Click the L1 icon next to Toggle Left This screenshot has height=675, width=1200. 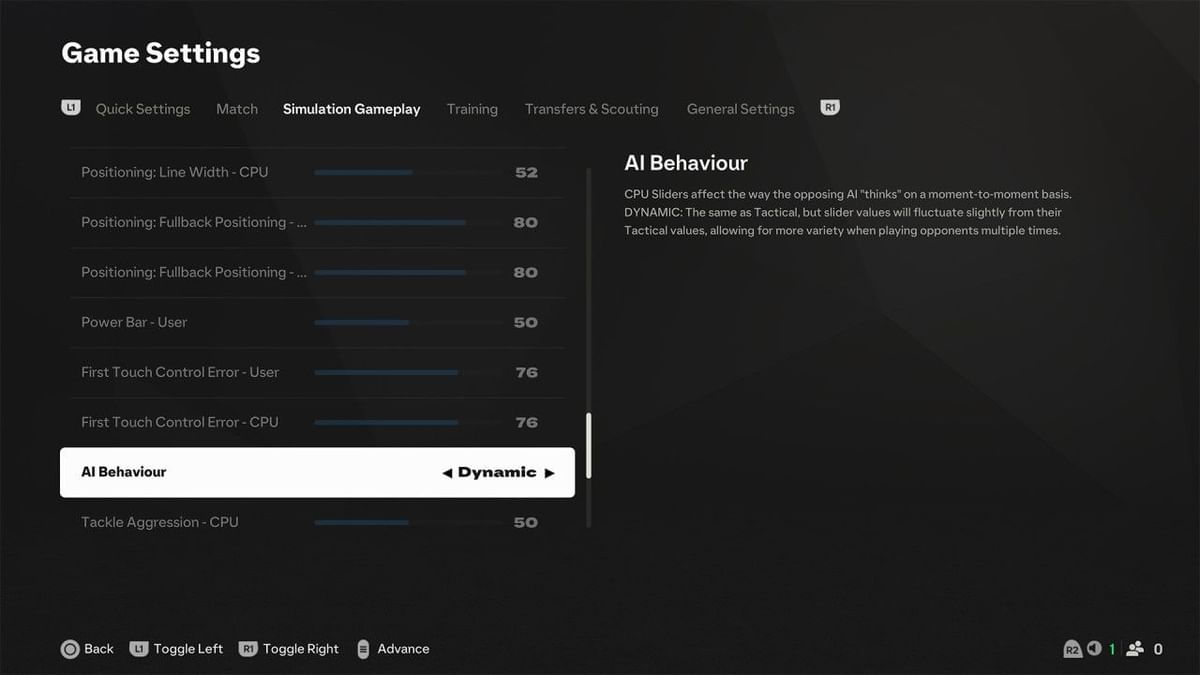[x=138, y=648]
